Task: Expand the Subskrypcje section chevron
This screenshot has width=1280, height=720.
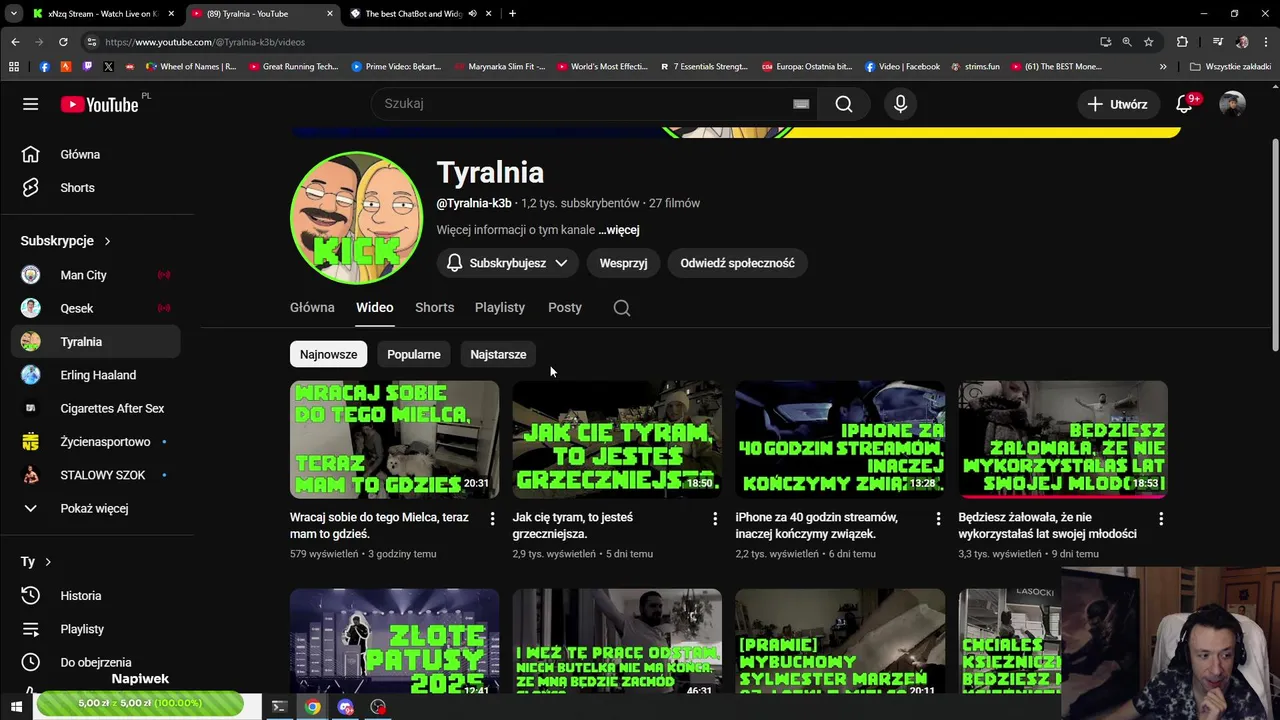Action: click(107, 241)
